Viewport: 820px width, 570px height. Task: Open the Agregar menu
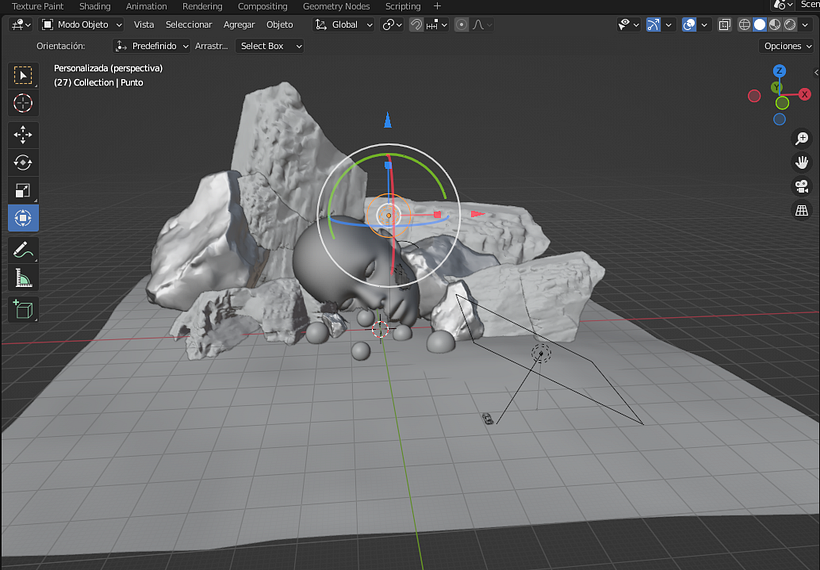(239, 25)
